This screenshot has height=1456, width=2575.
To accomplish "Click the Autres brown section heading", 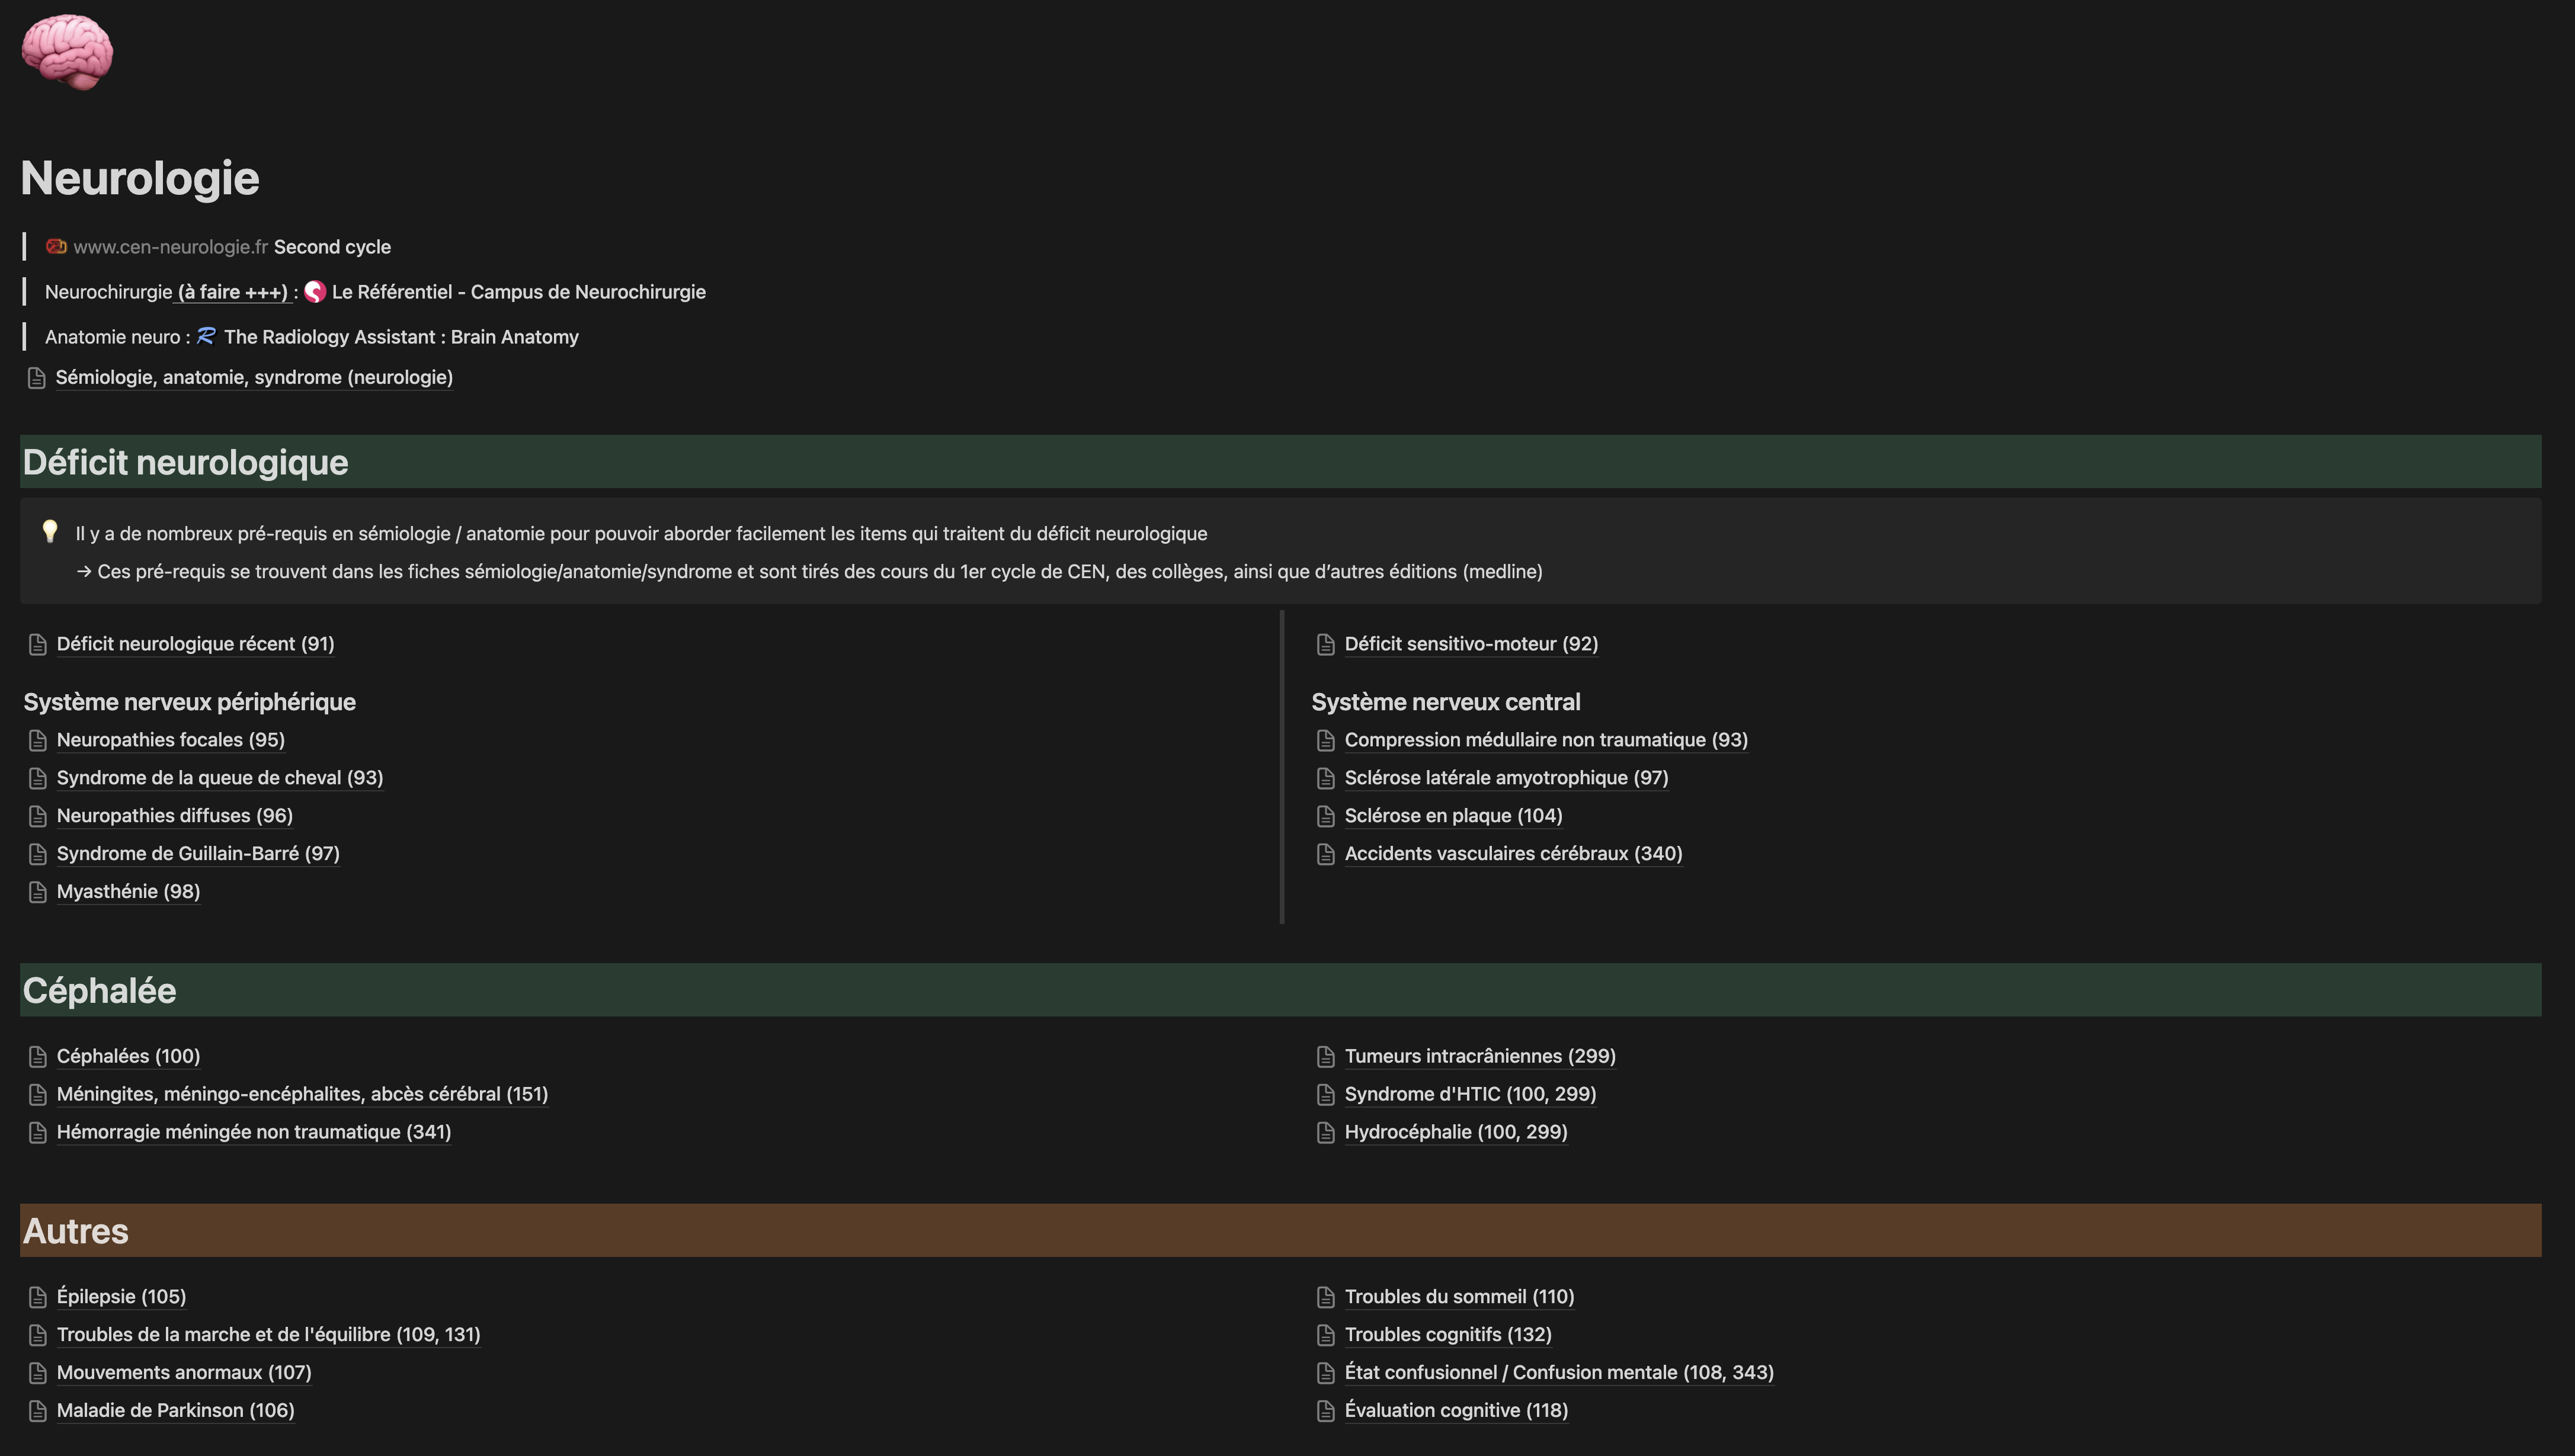I will tap(76, 1231).
